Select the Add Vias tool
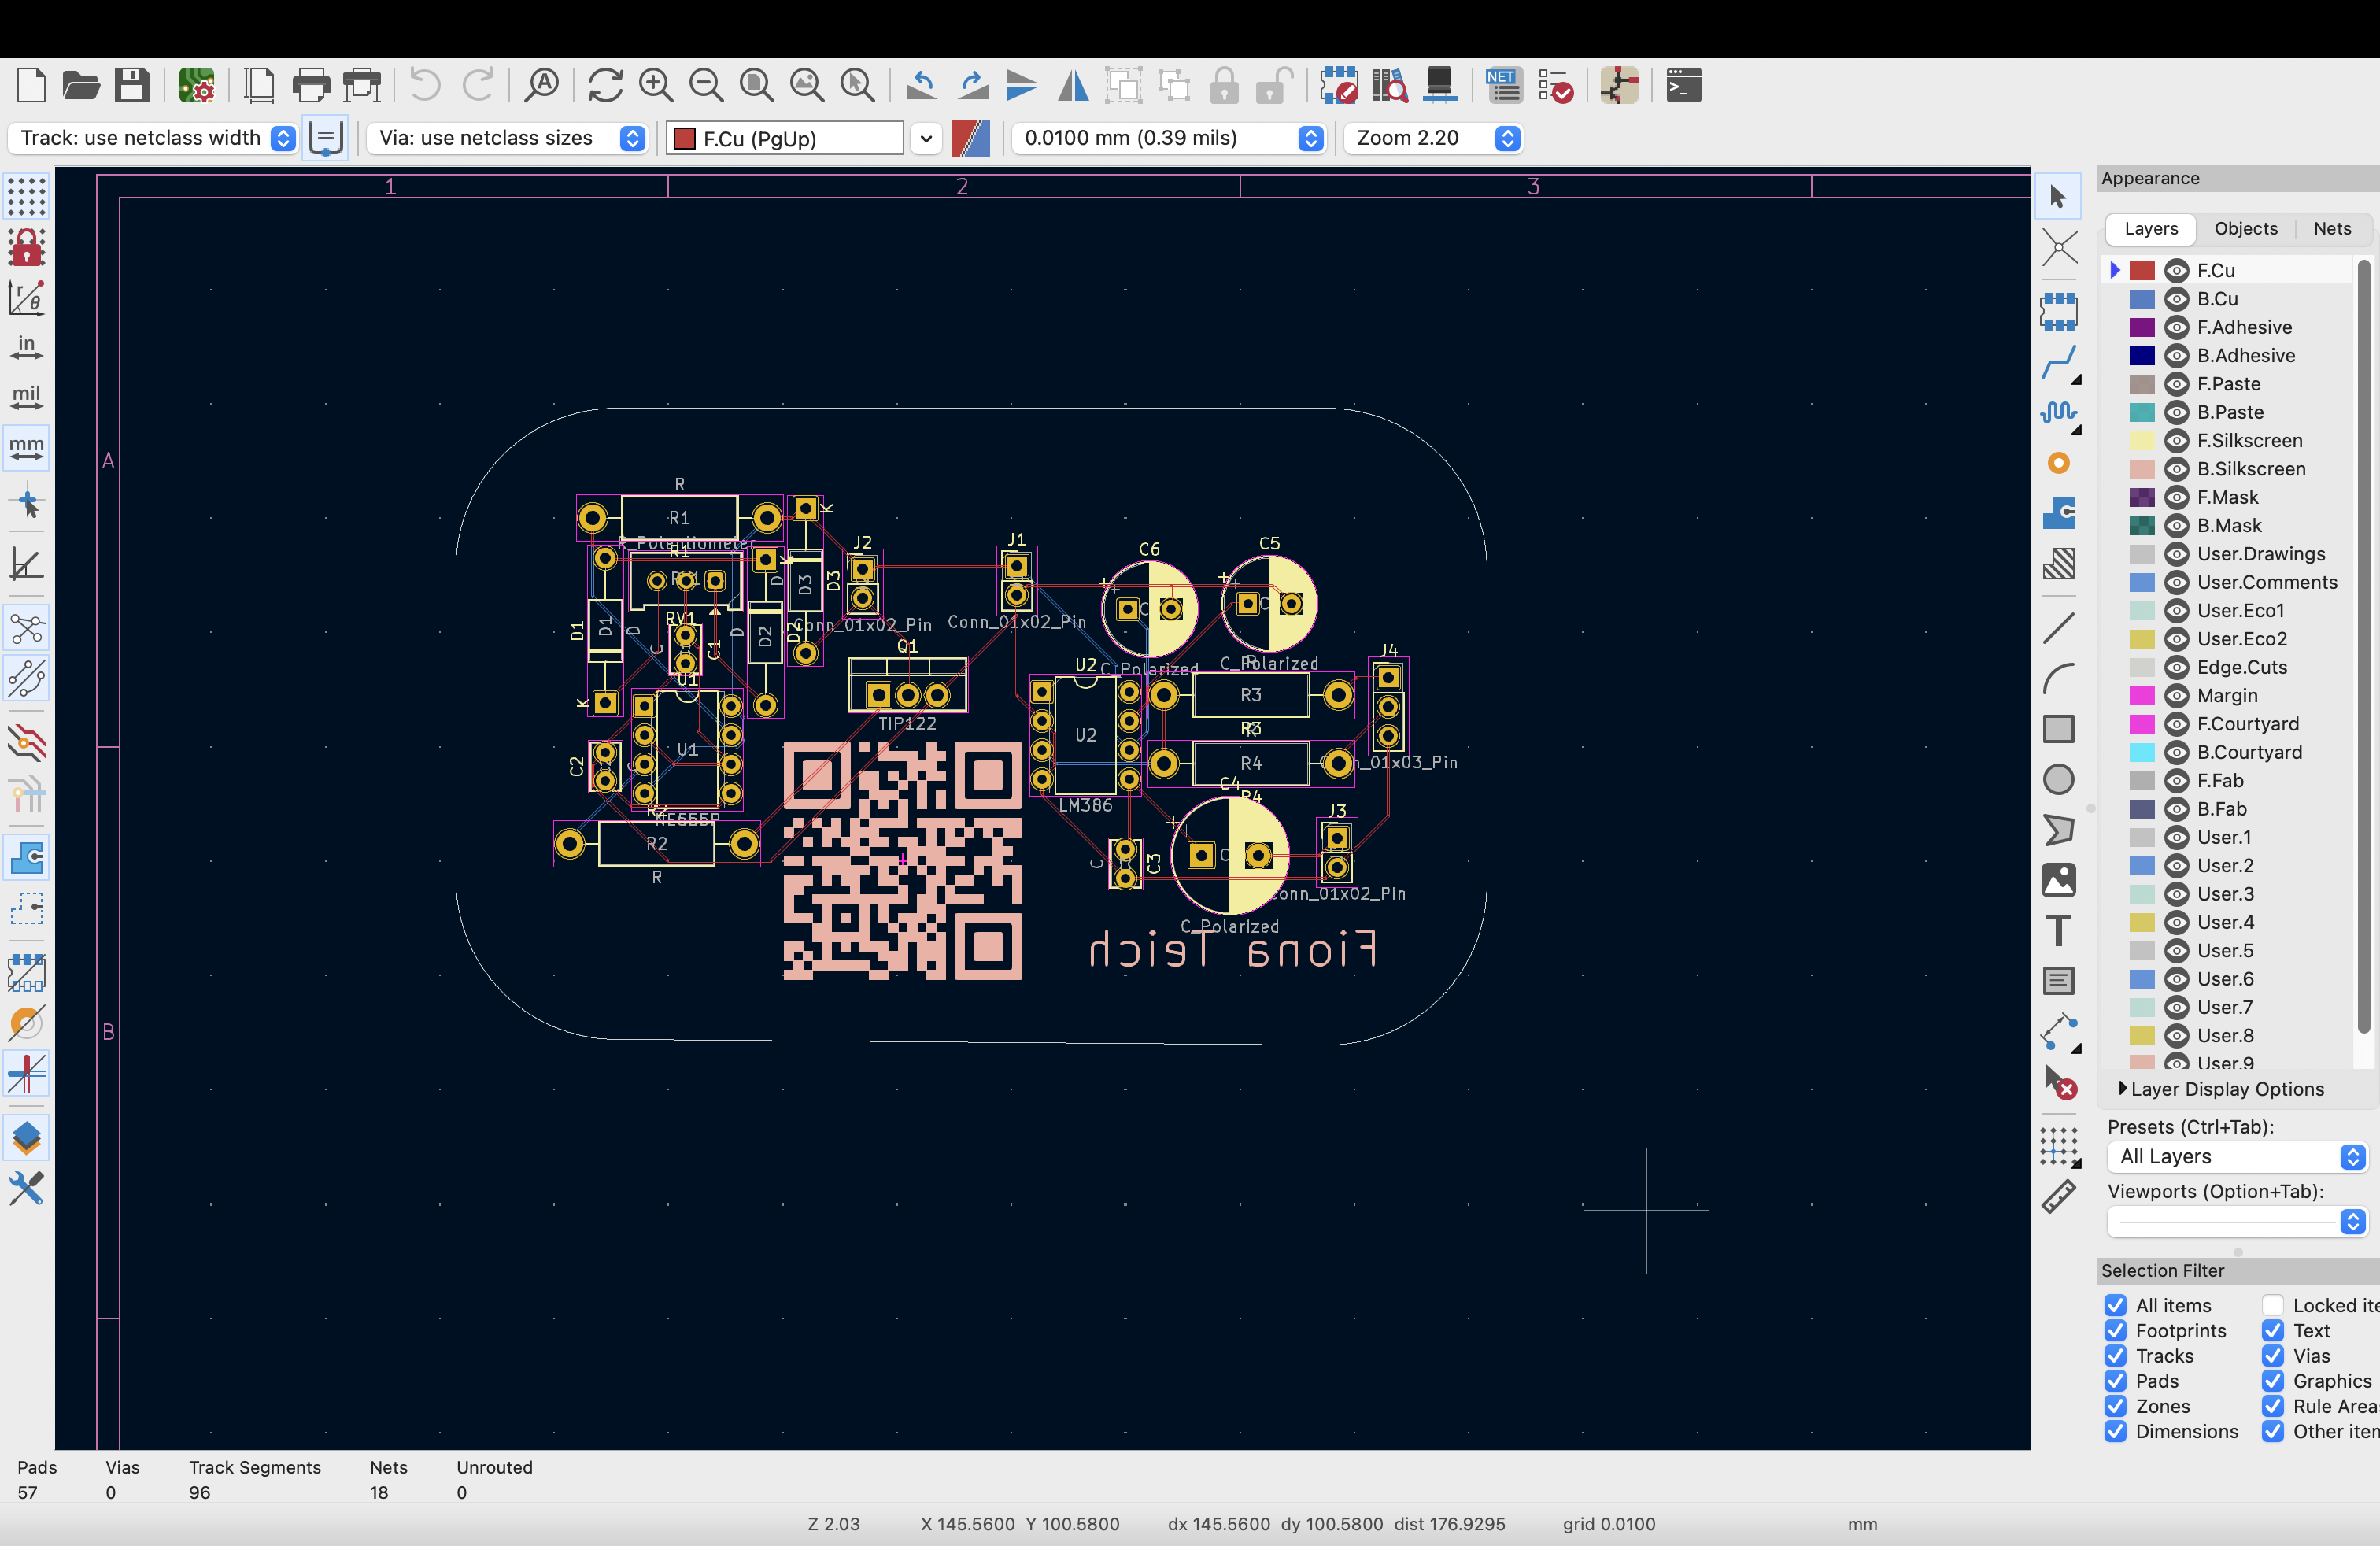This screenshot has width=2380, height=1546. pyautogui.click(x=2058, y=463)
